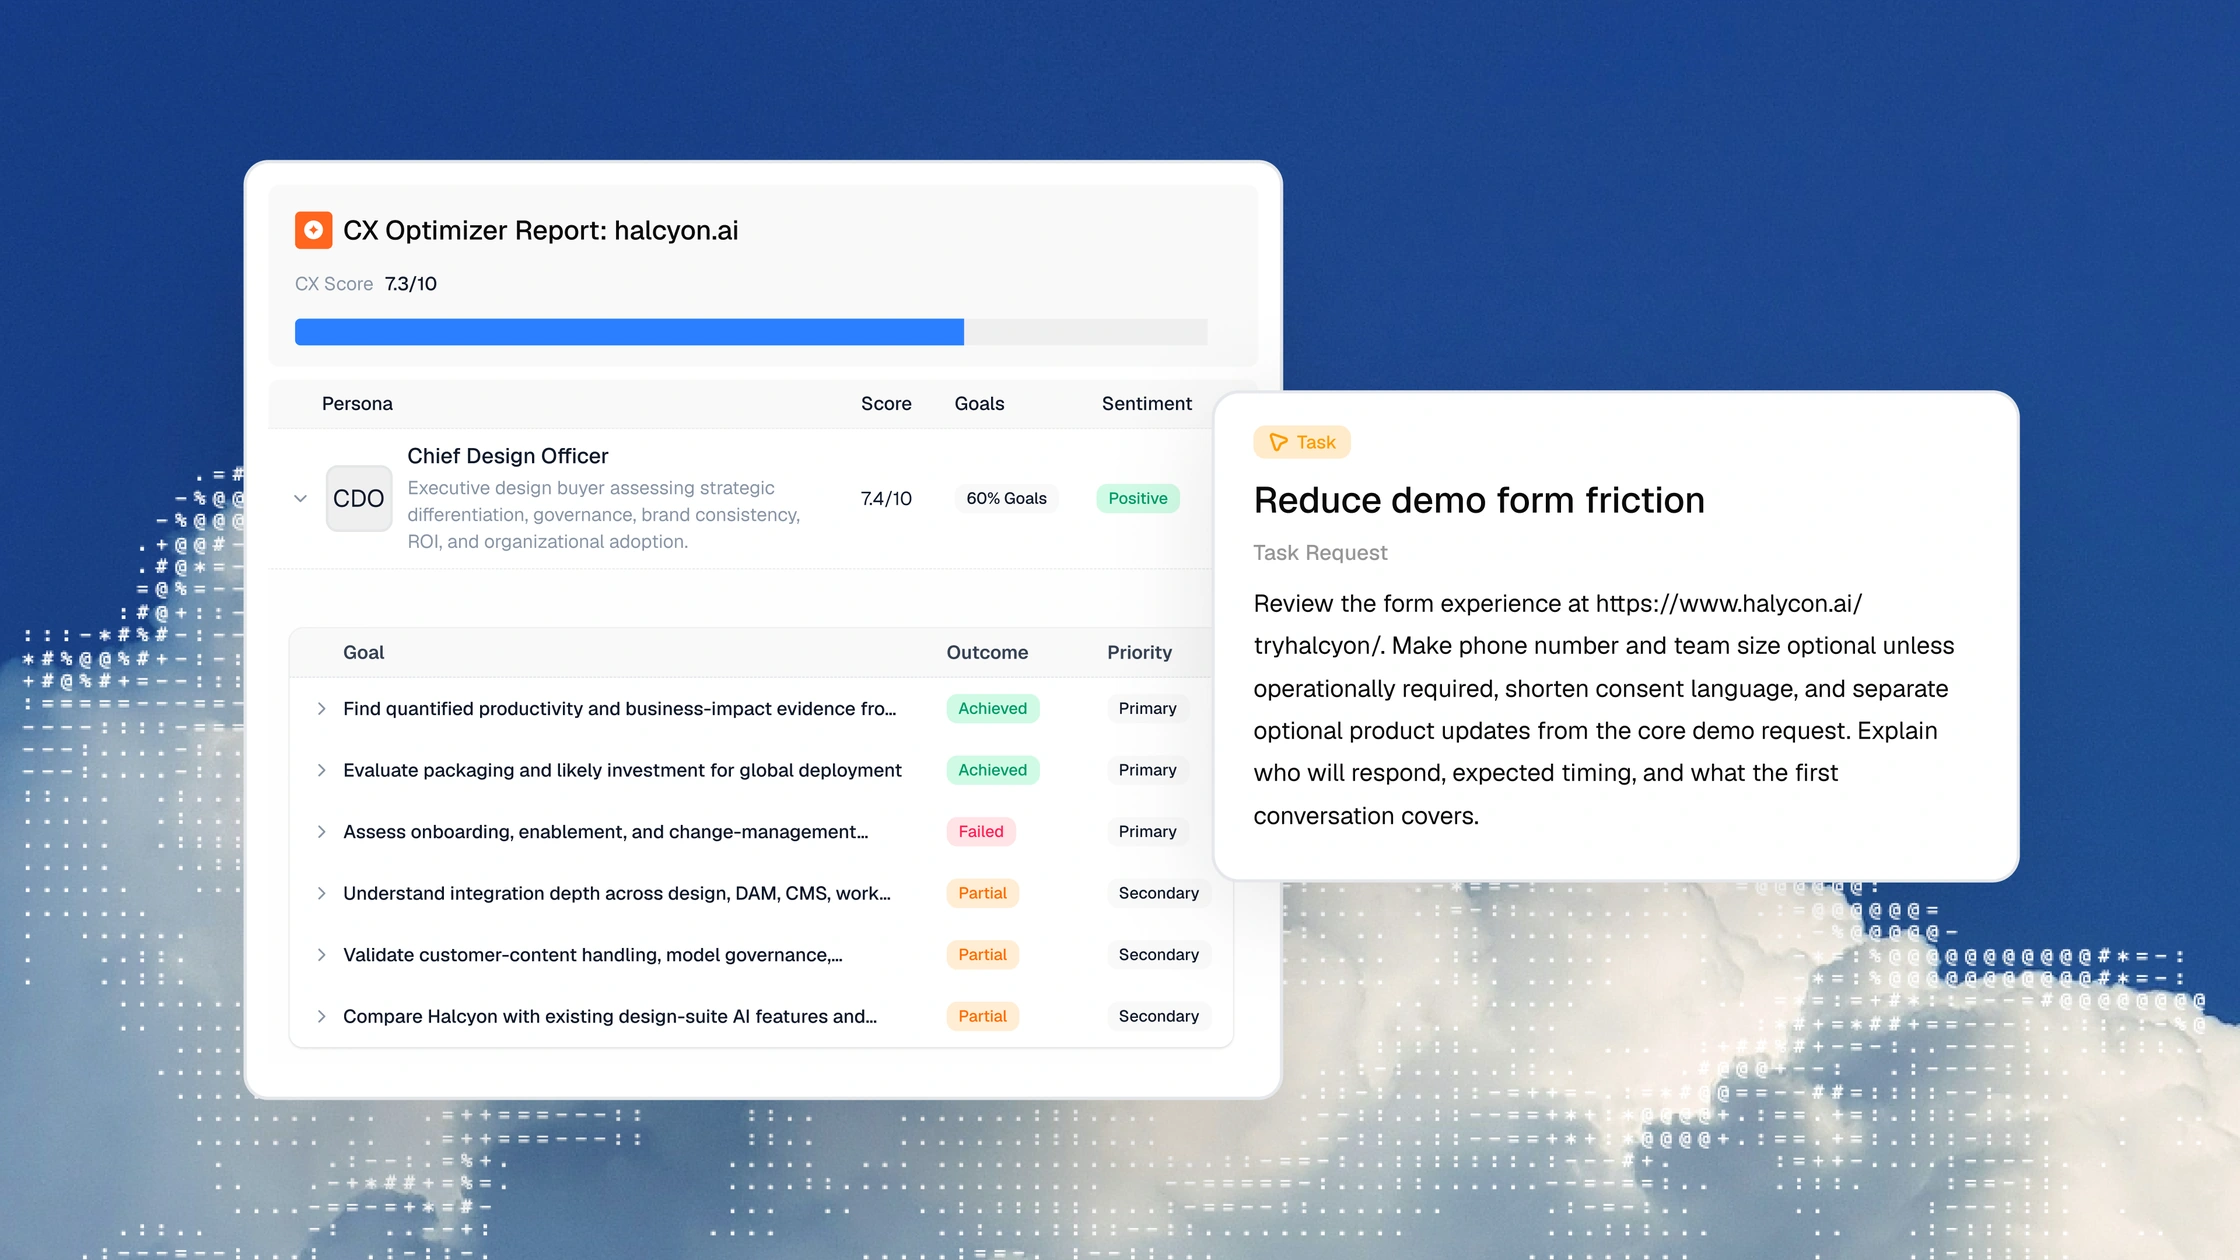
Task: Click Achieved badge for 'Find quantified productivity'
Action: (x=993, y=708)
